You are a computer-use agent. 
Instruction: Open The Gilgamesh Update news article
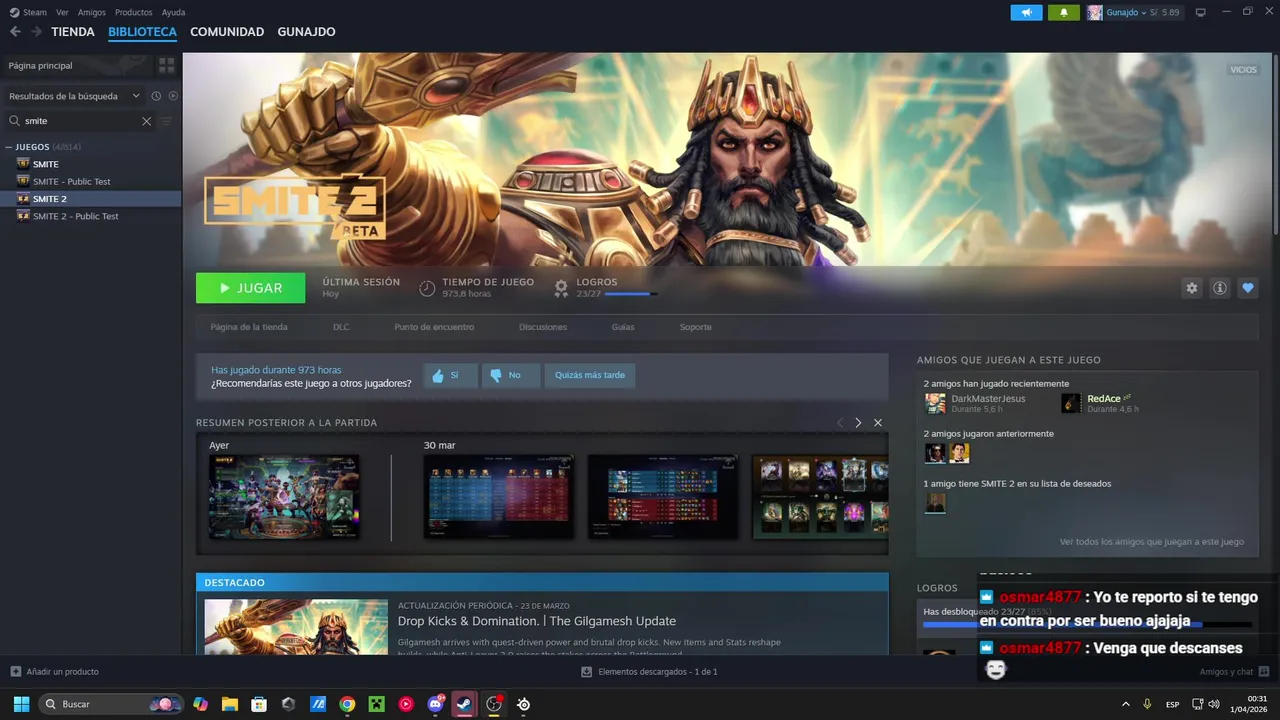pyautogui.click(x=537, y=621)
